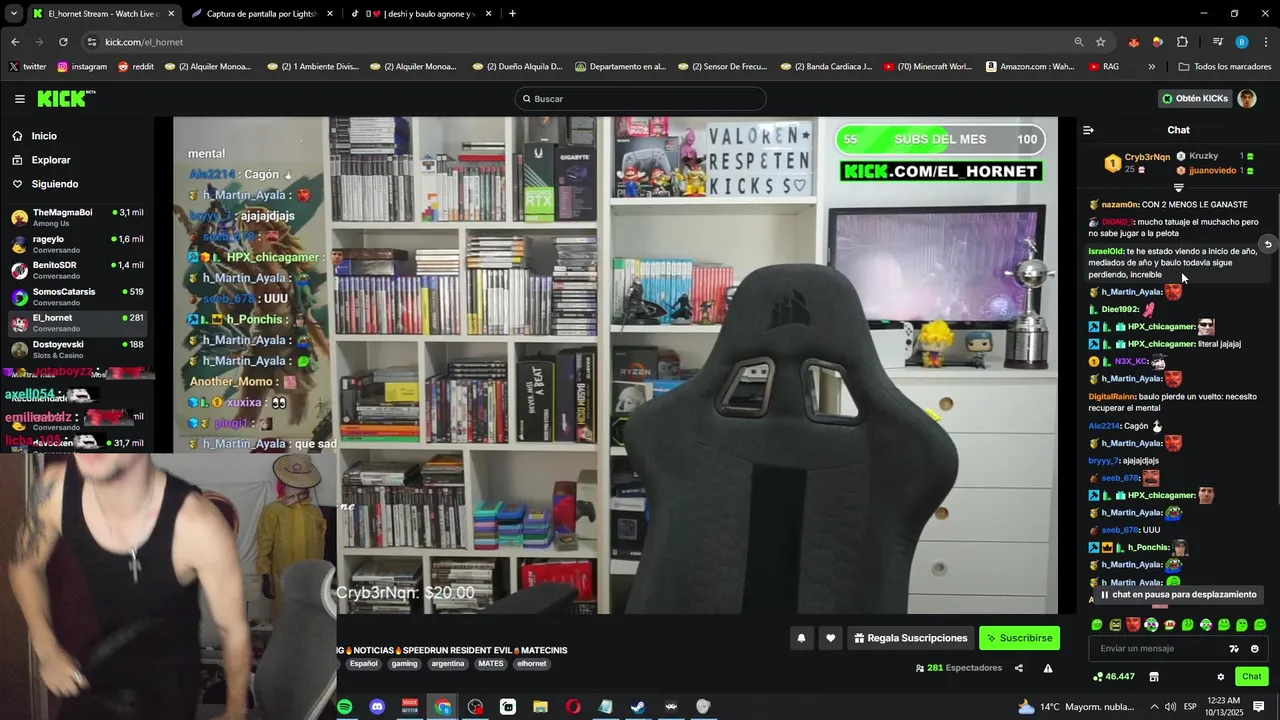The width and height of the screenshot is (1280, 720).
Task: Open Chrome media controls icon
Action: point(1217,42)
